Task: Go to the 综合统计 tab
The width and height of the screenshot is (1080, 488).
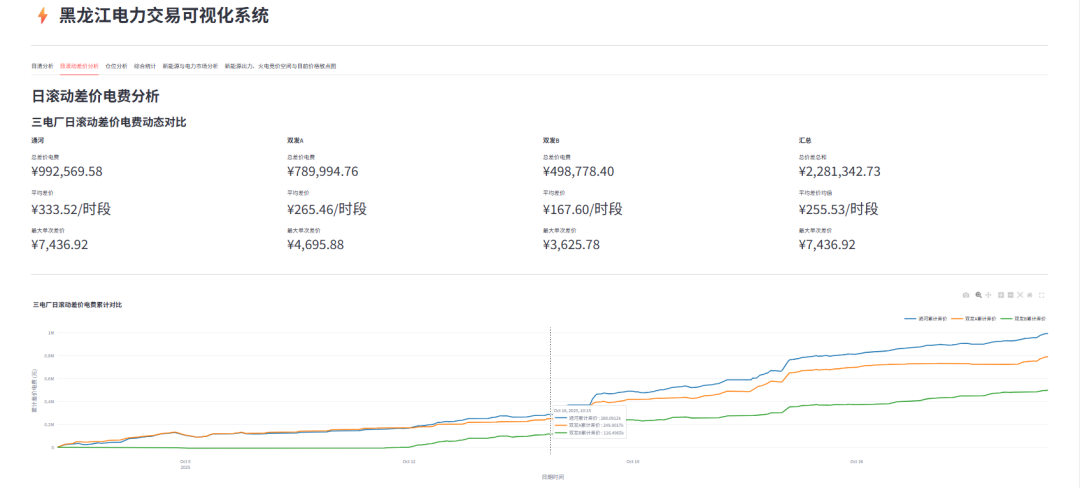Action: (145, 66)
